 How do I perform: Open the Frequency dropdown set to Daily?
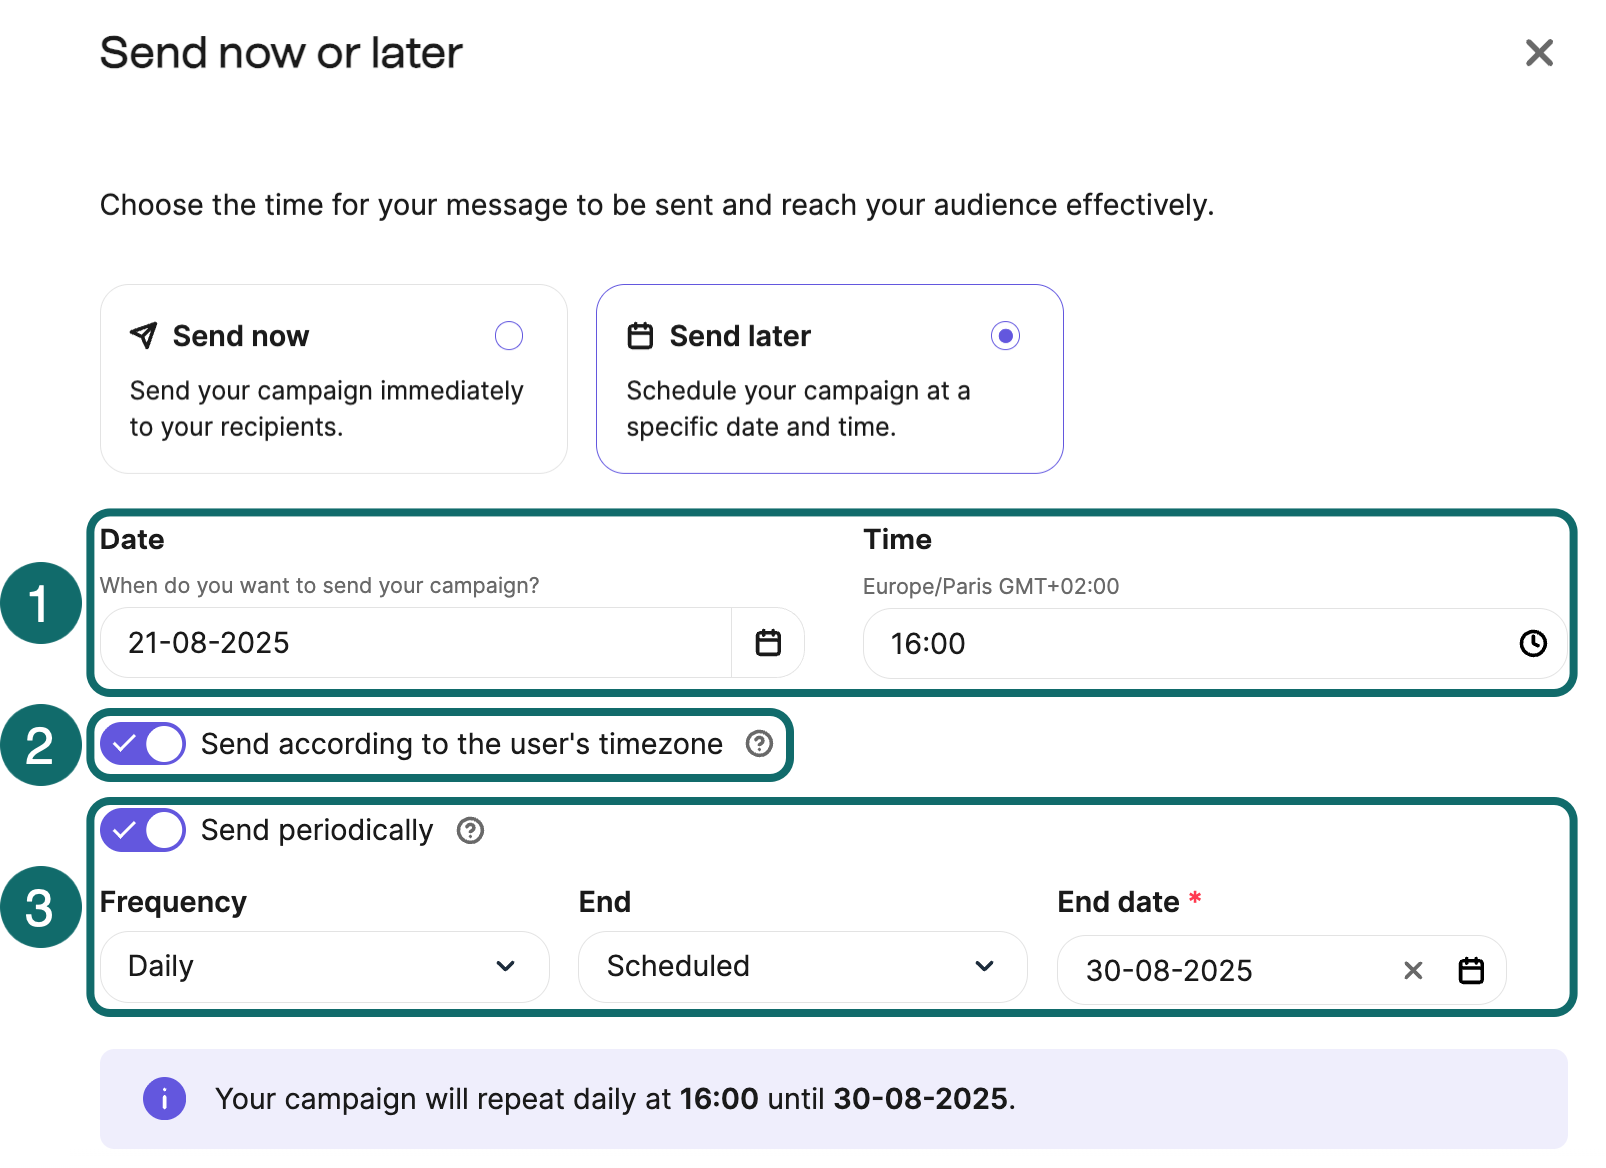point(324,966)
